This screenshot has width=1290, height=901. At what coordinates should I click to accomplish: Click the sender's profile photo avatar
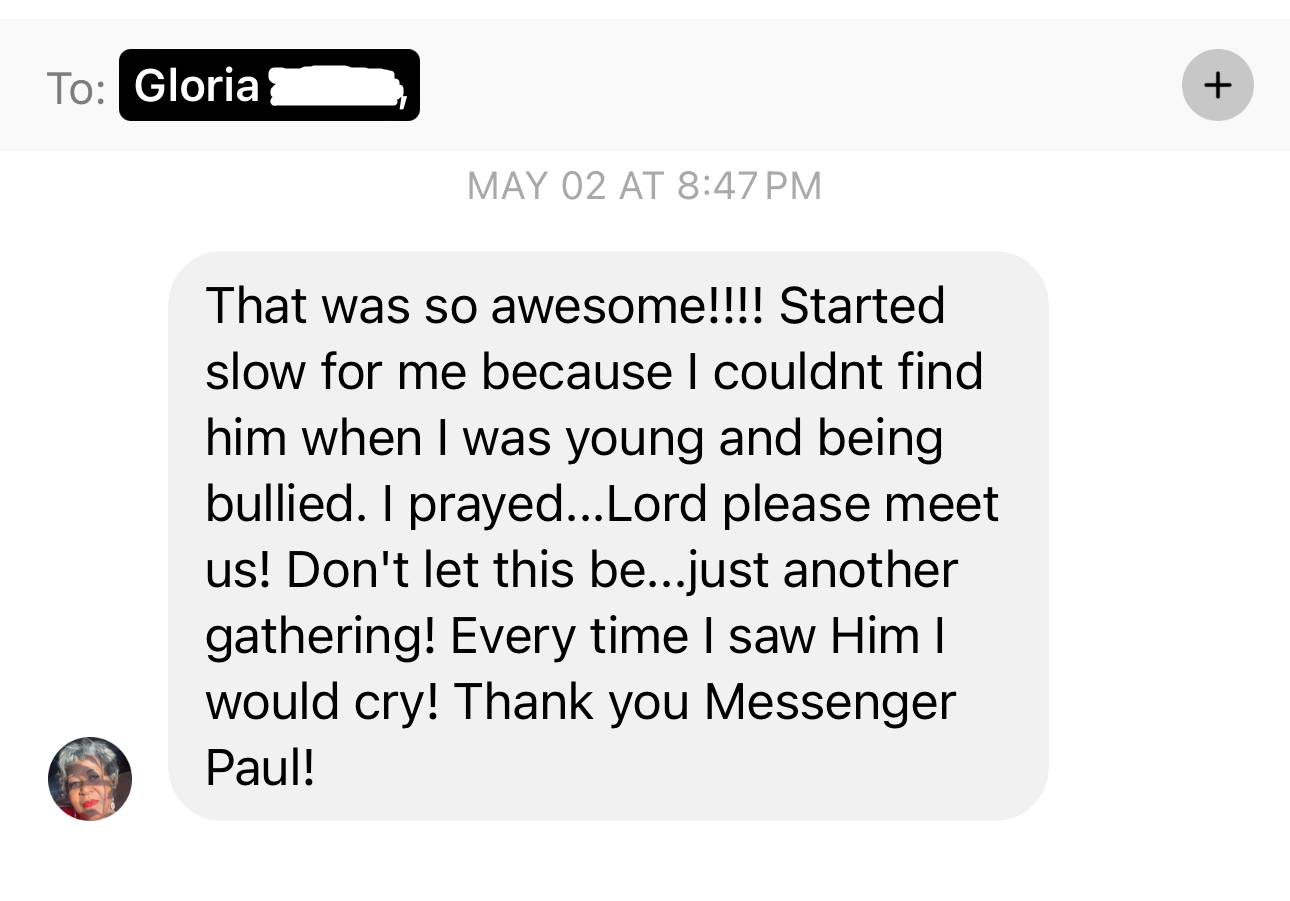[90, 778]
